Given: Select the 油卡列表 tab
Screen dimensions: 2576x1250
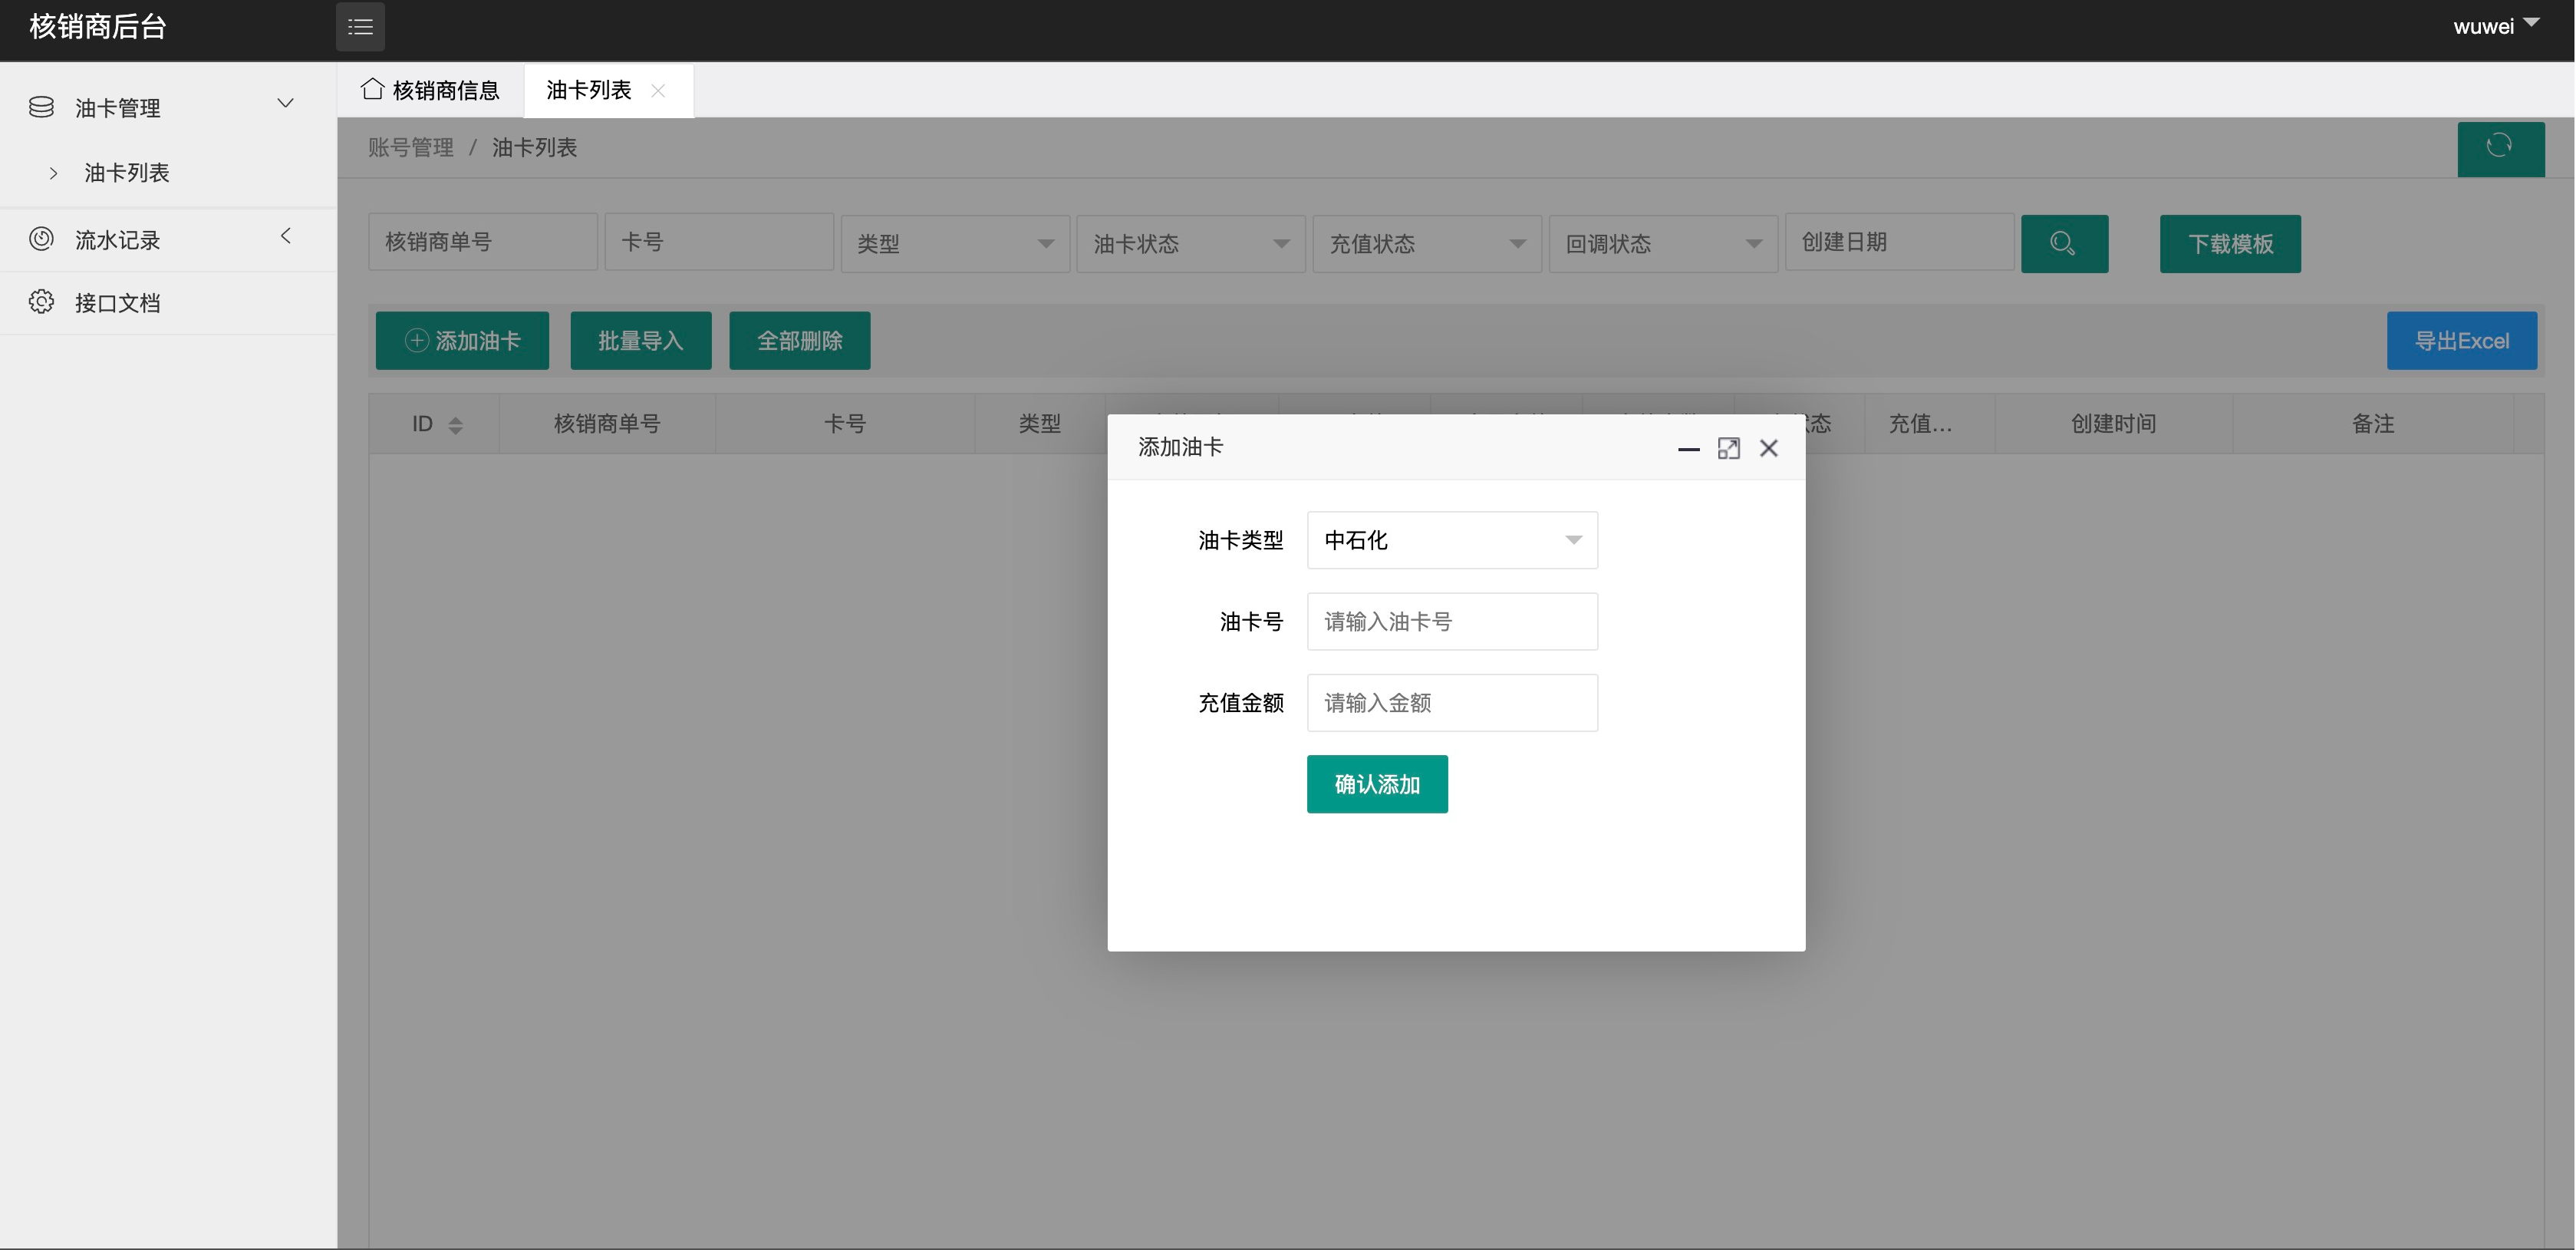Looking at the screenshot, I should pos(588,90).
